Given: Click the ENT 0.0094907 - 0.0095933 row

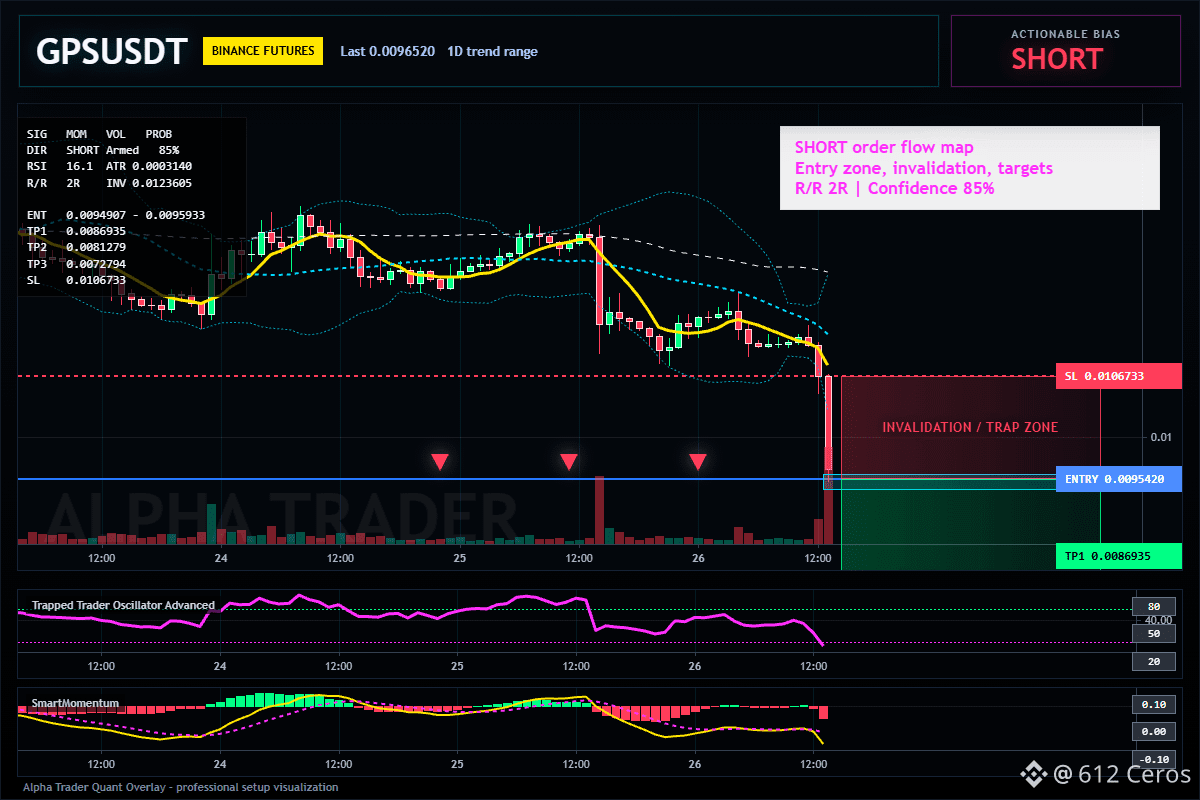Looking at the screenshot, I should tap(118, 215).
